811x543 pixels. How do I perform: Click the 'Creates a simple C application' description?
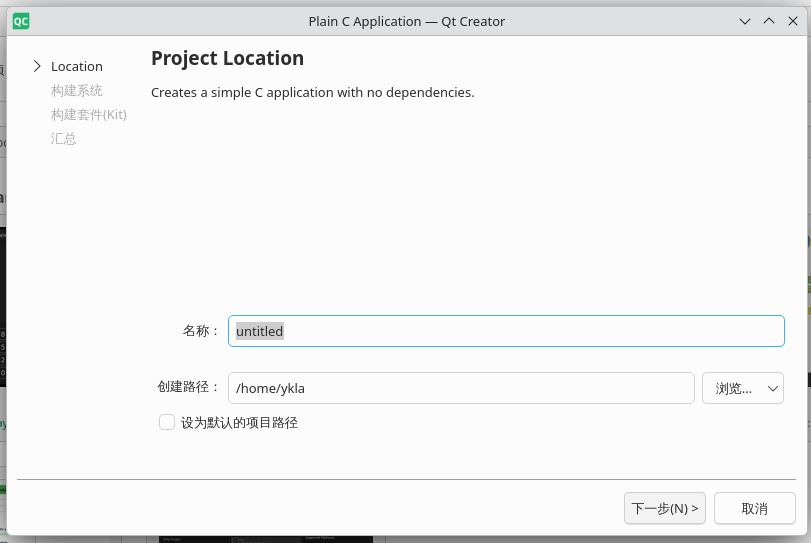(x=312, y=93)
